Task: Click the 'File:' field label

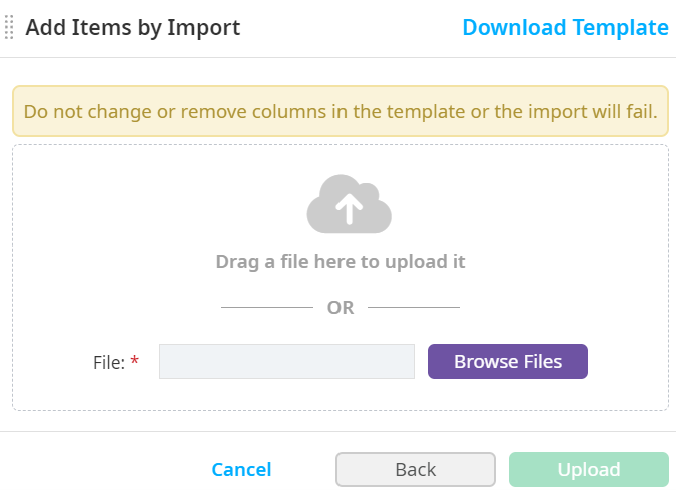Action: pos(108,362)
